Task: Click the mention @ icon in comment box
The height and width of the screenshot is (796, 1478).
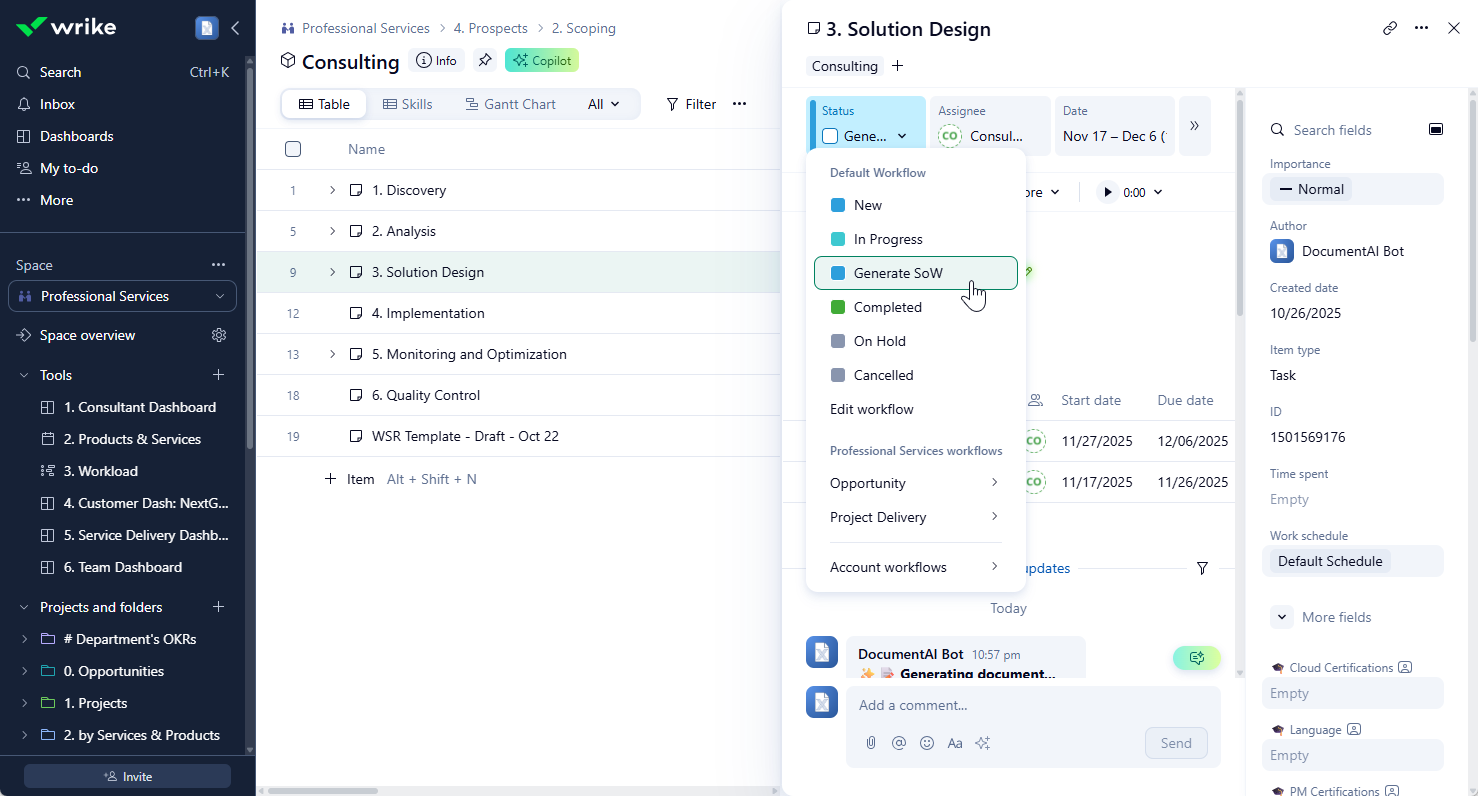Action: click(899, 743)
